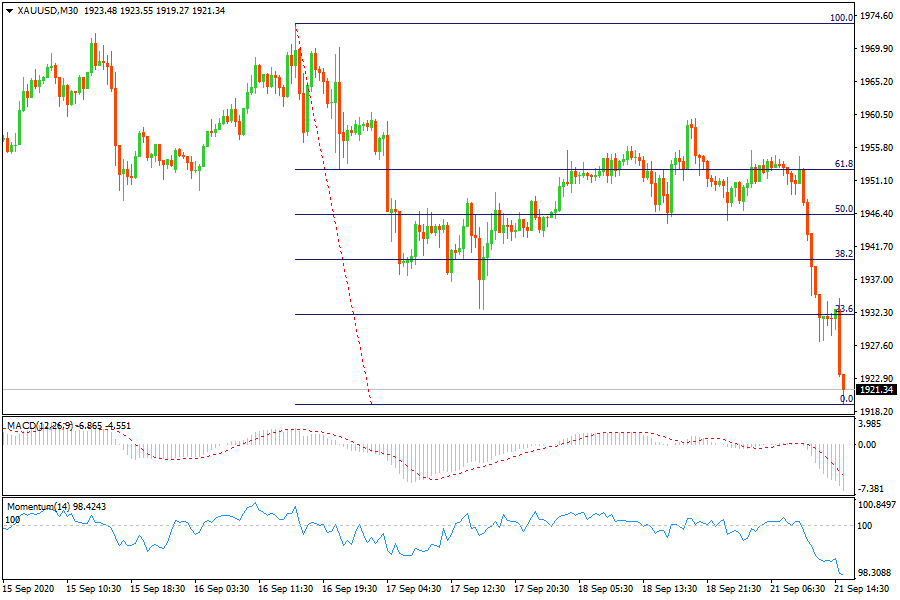Click the Fibonacci 23.6 level label
Viewport: 900px width, 600px height.
tap(843, 309)
